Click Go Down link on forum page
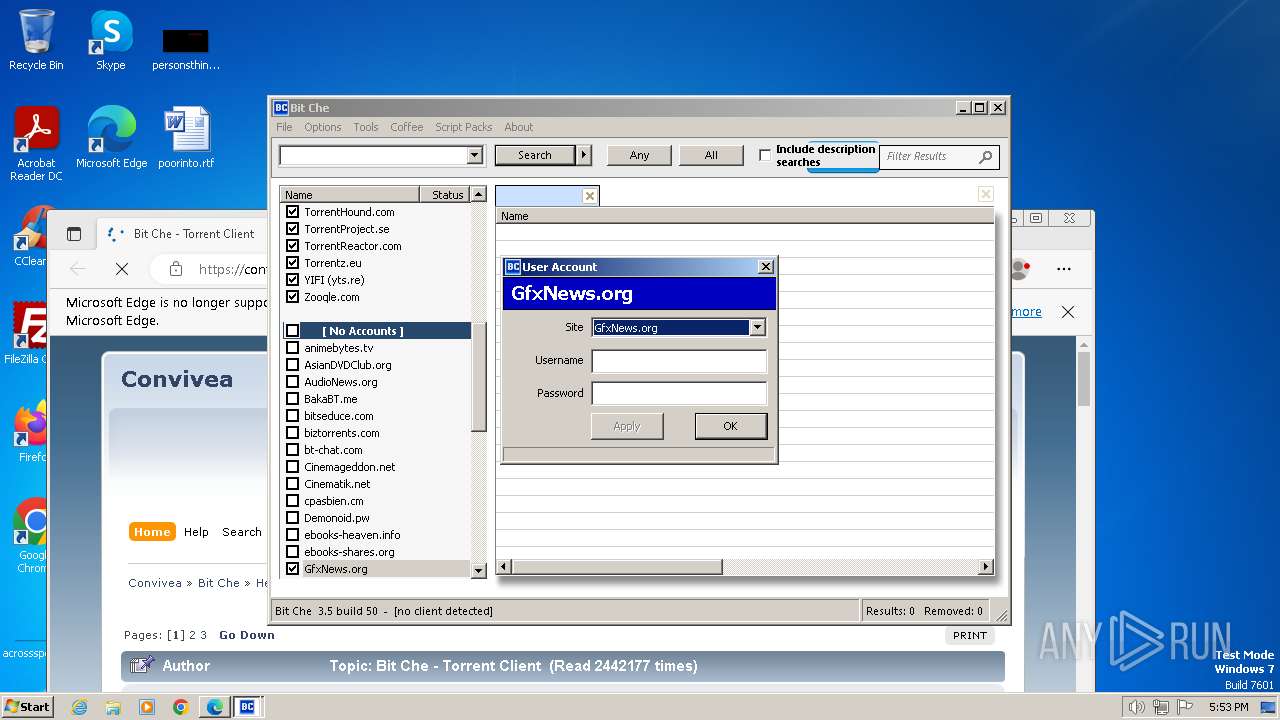The image size is (1280, 720). click(247, 635)
